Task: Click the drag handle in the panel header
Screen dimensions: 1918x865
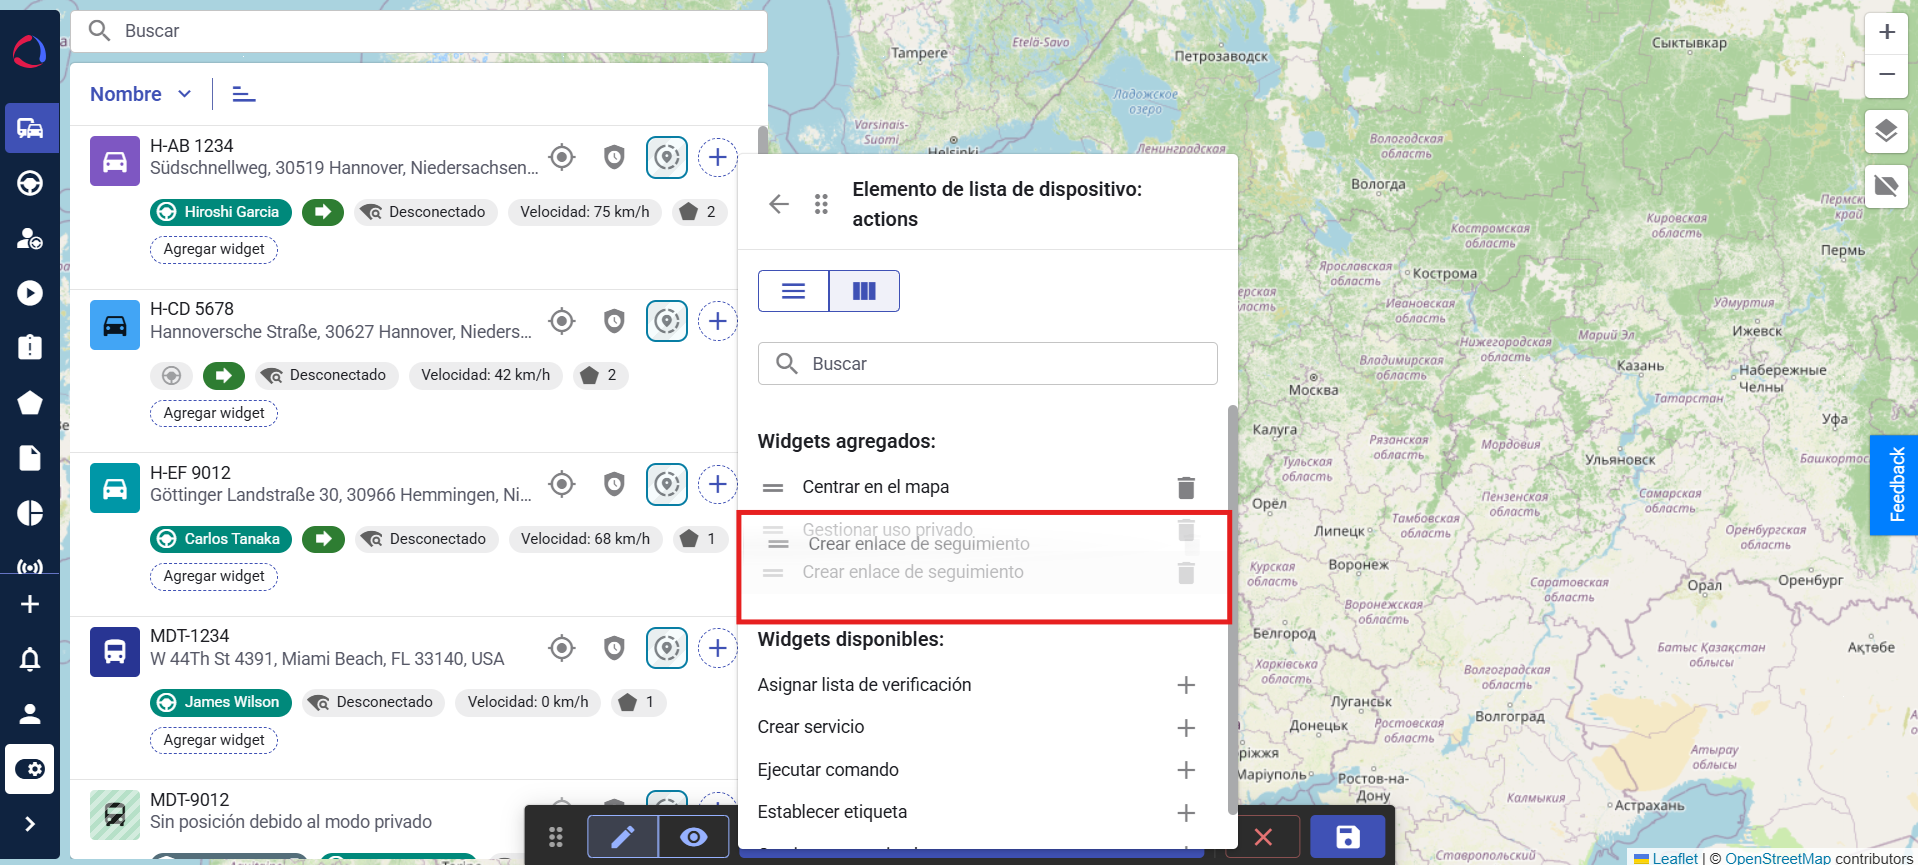Action: click(x=821, y=204)
